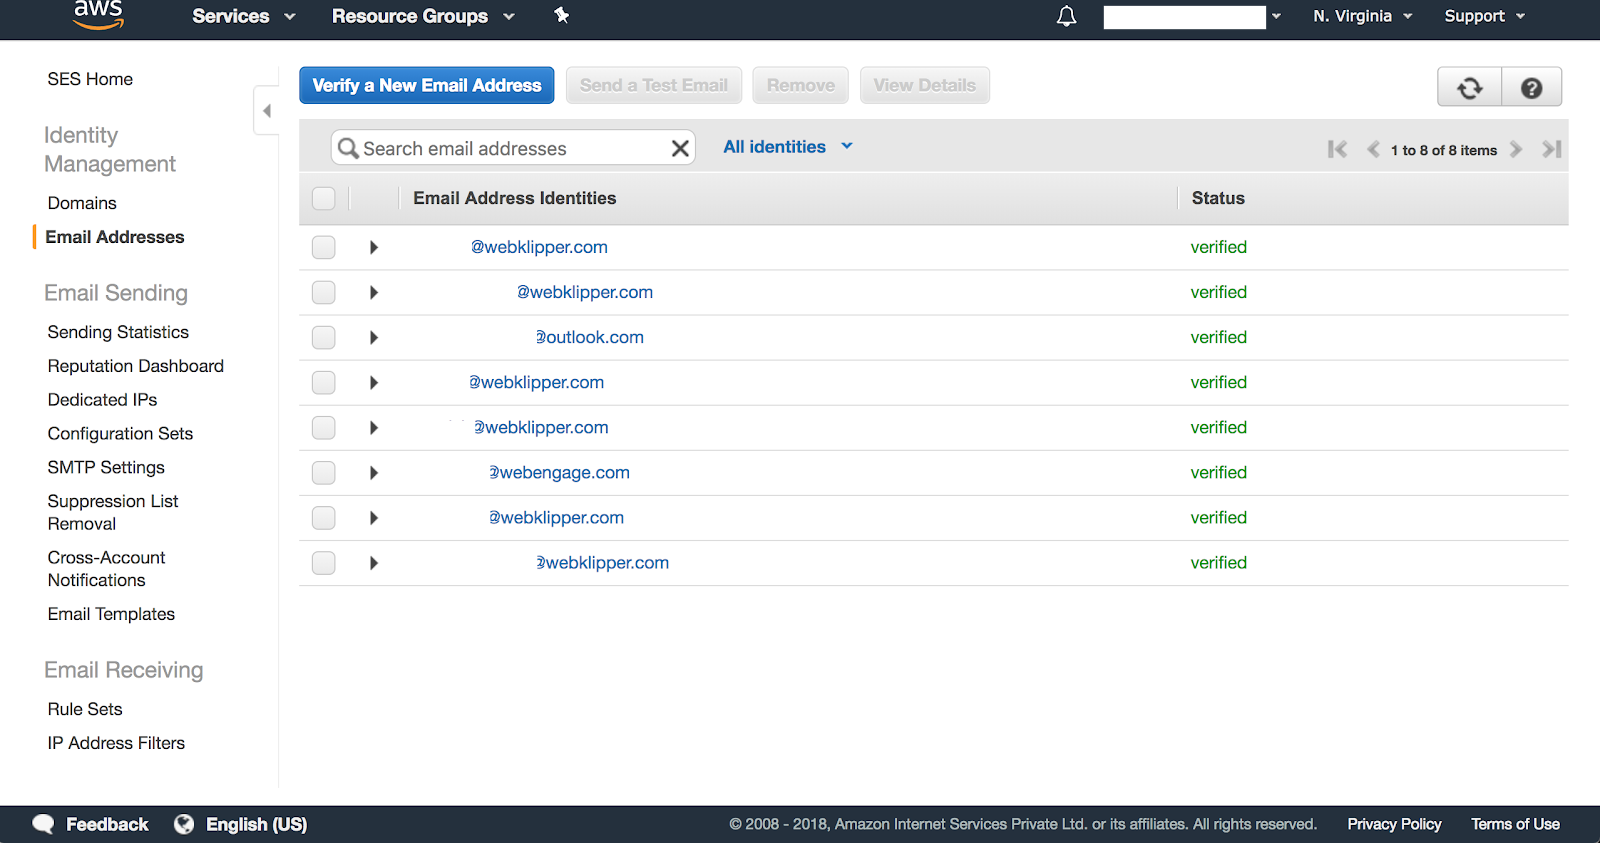Open the account name dropdown arrow

(x=1276, y=16)
